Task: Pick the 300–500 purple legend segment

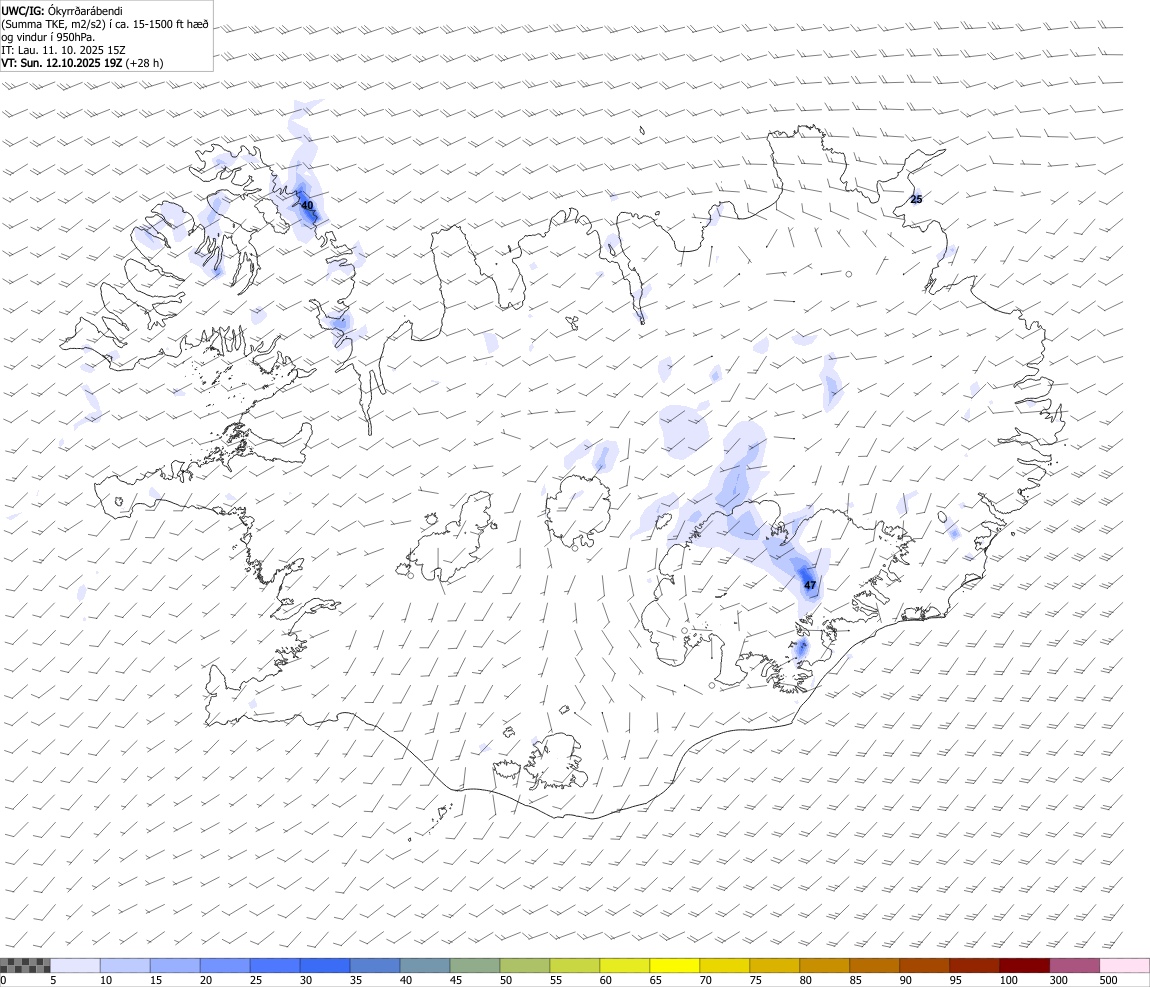Action: click(1074, 965)
